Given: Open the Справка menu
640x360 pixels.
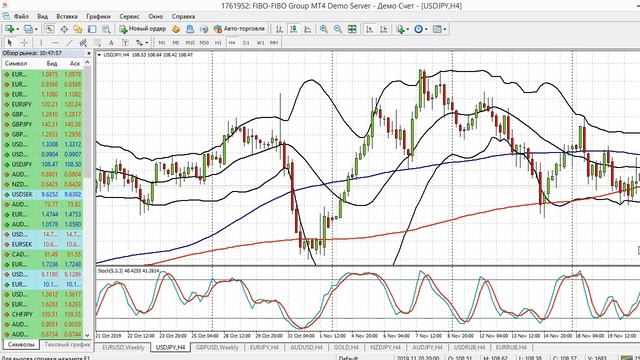Looking at the screenshot, I should click(183, 17).
